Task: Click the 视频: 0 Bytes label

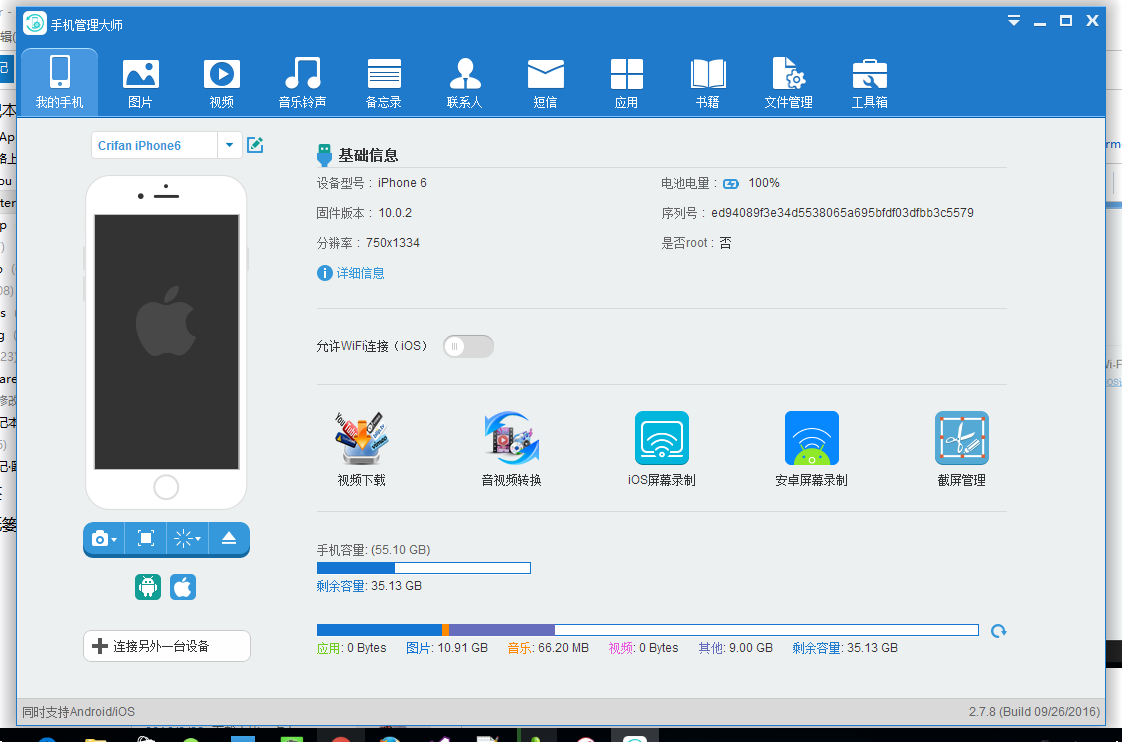Action: tap(643, 648)
